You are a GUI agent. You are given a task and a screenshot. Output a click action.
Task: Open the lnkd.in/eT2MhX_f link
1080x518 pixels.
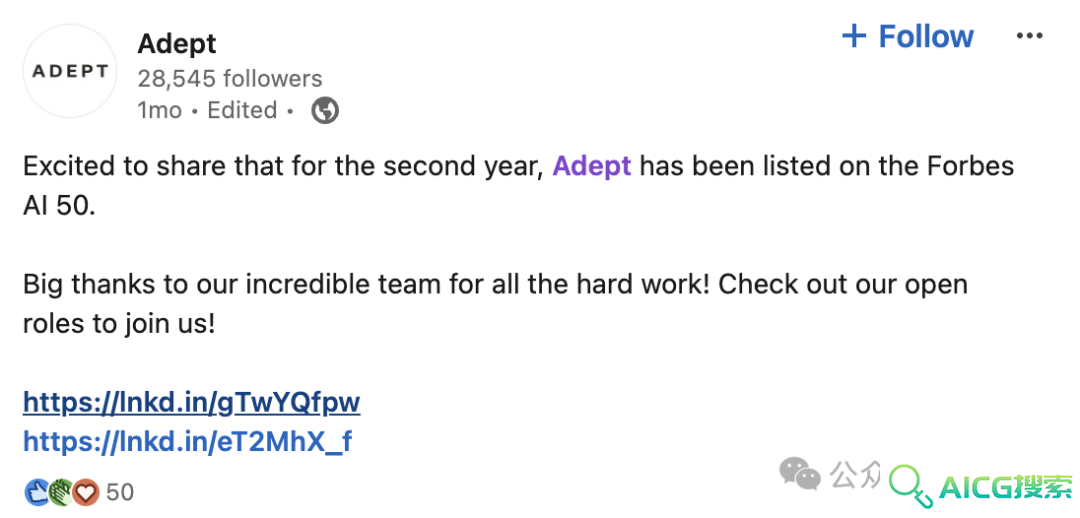click(x=187, y=441)
